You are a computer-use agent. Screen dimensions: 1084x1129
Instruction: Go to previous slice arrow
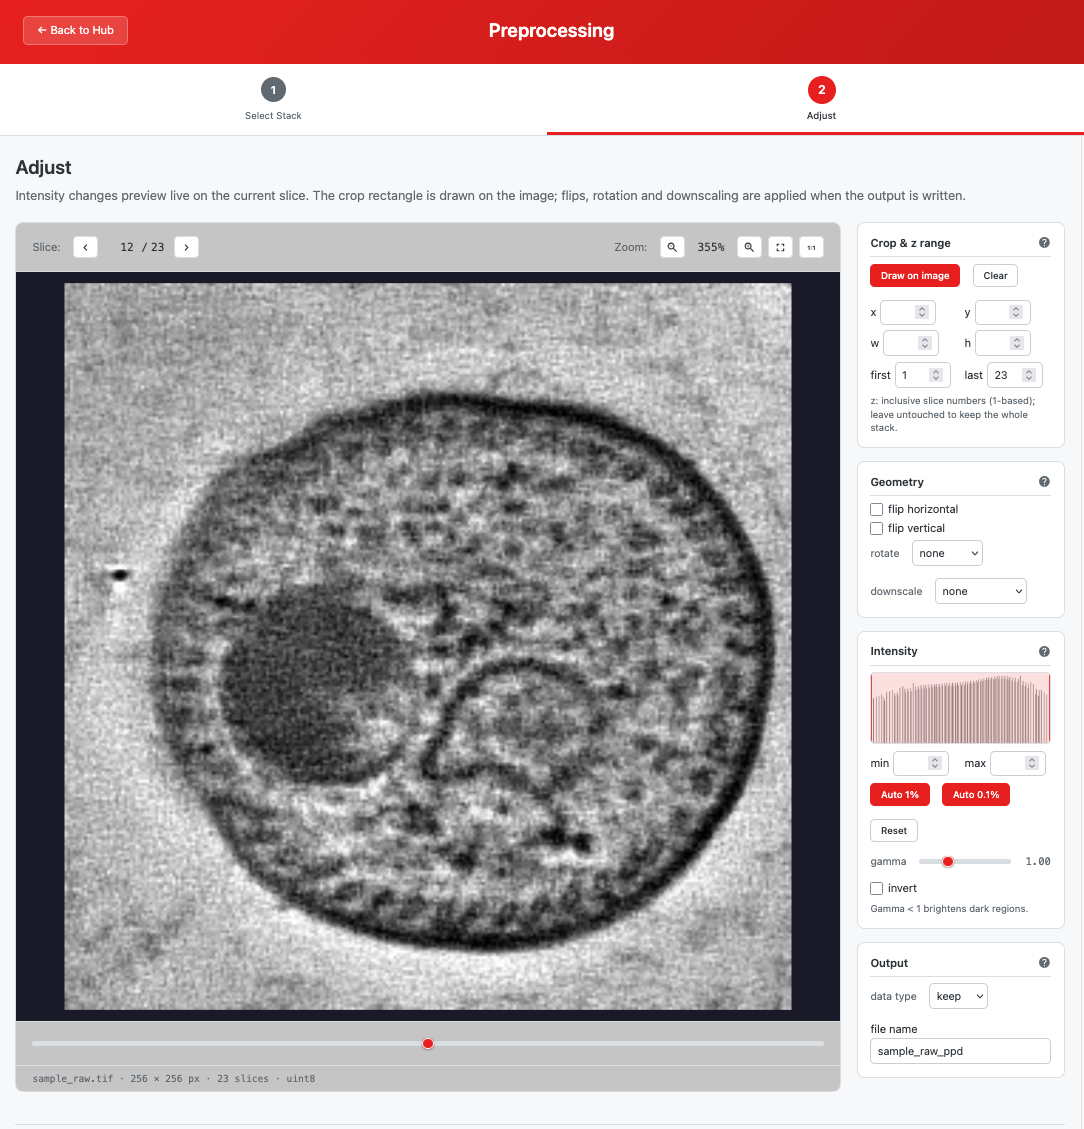[85, 247]
